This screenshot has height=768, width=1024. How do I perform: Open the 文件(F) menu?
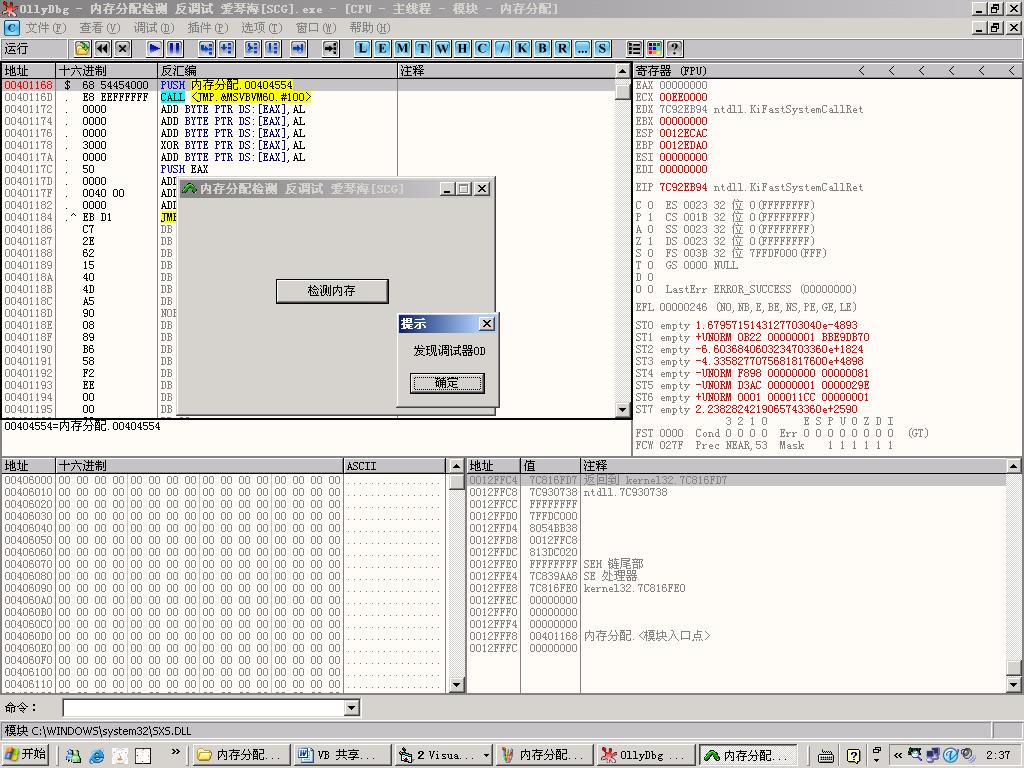tap(46, 28)
